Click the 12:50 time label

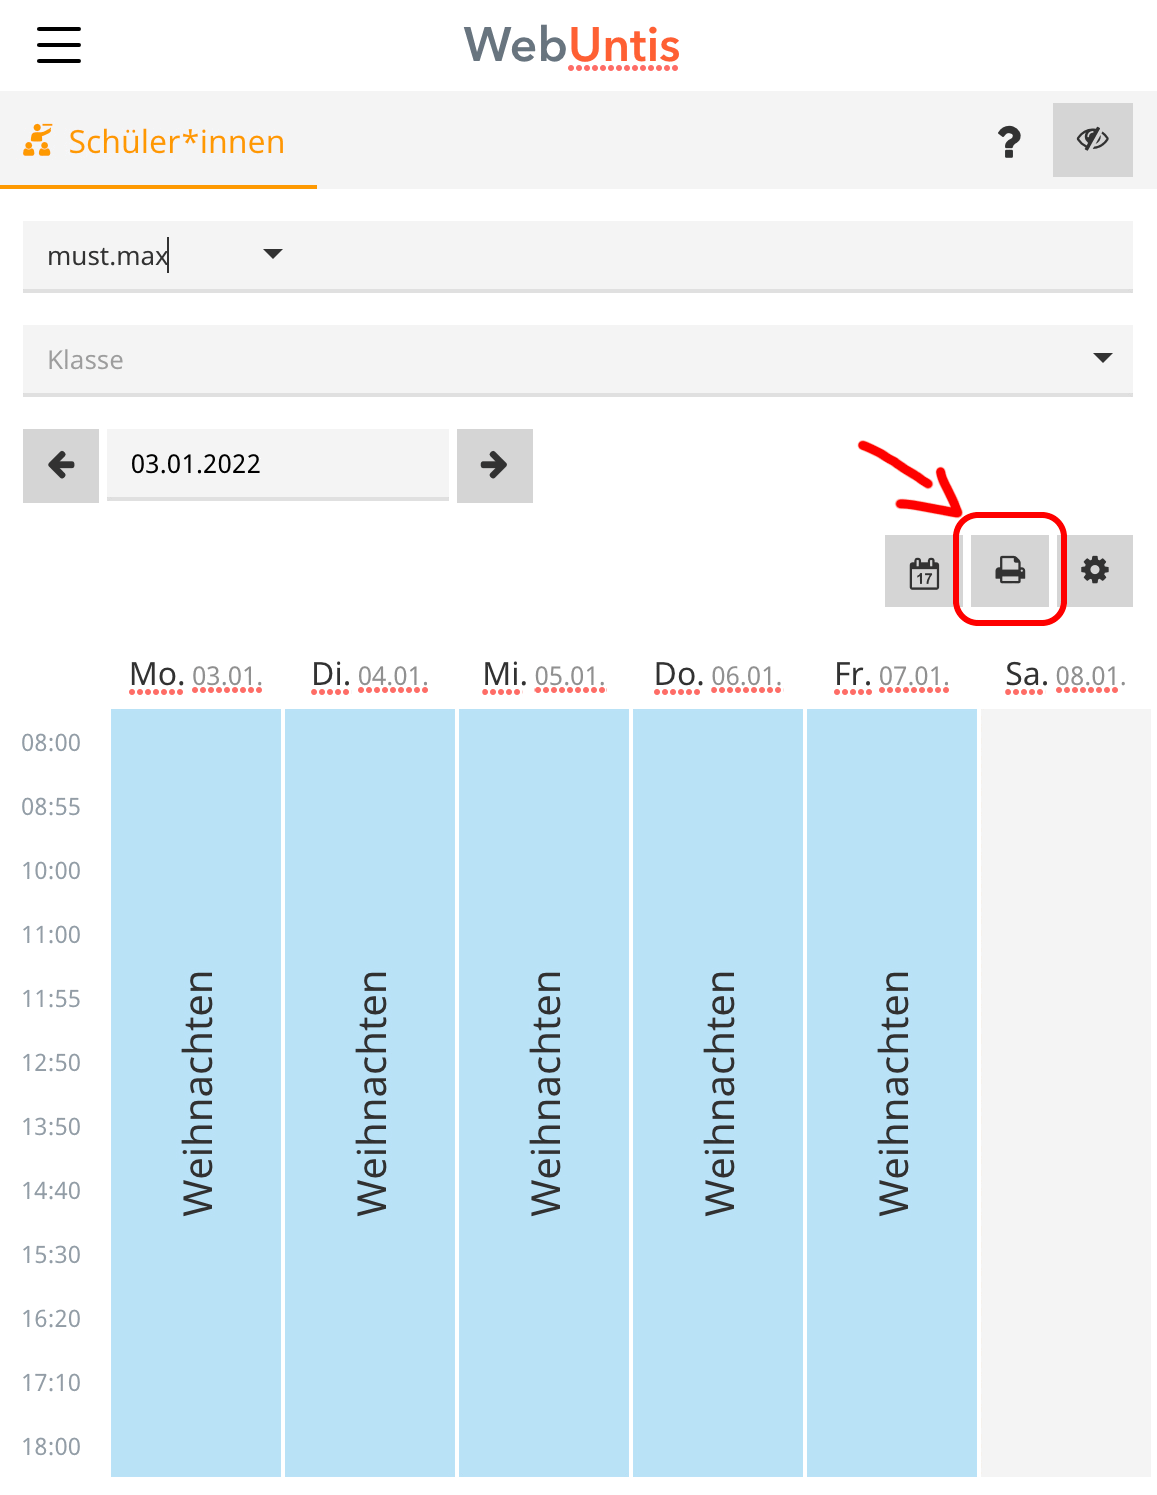pos(51,1063)
